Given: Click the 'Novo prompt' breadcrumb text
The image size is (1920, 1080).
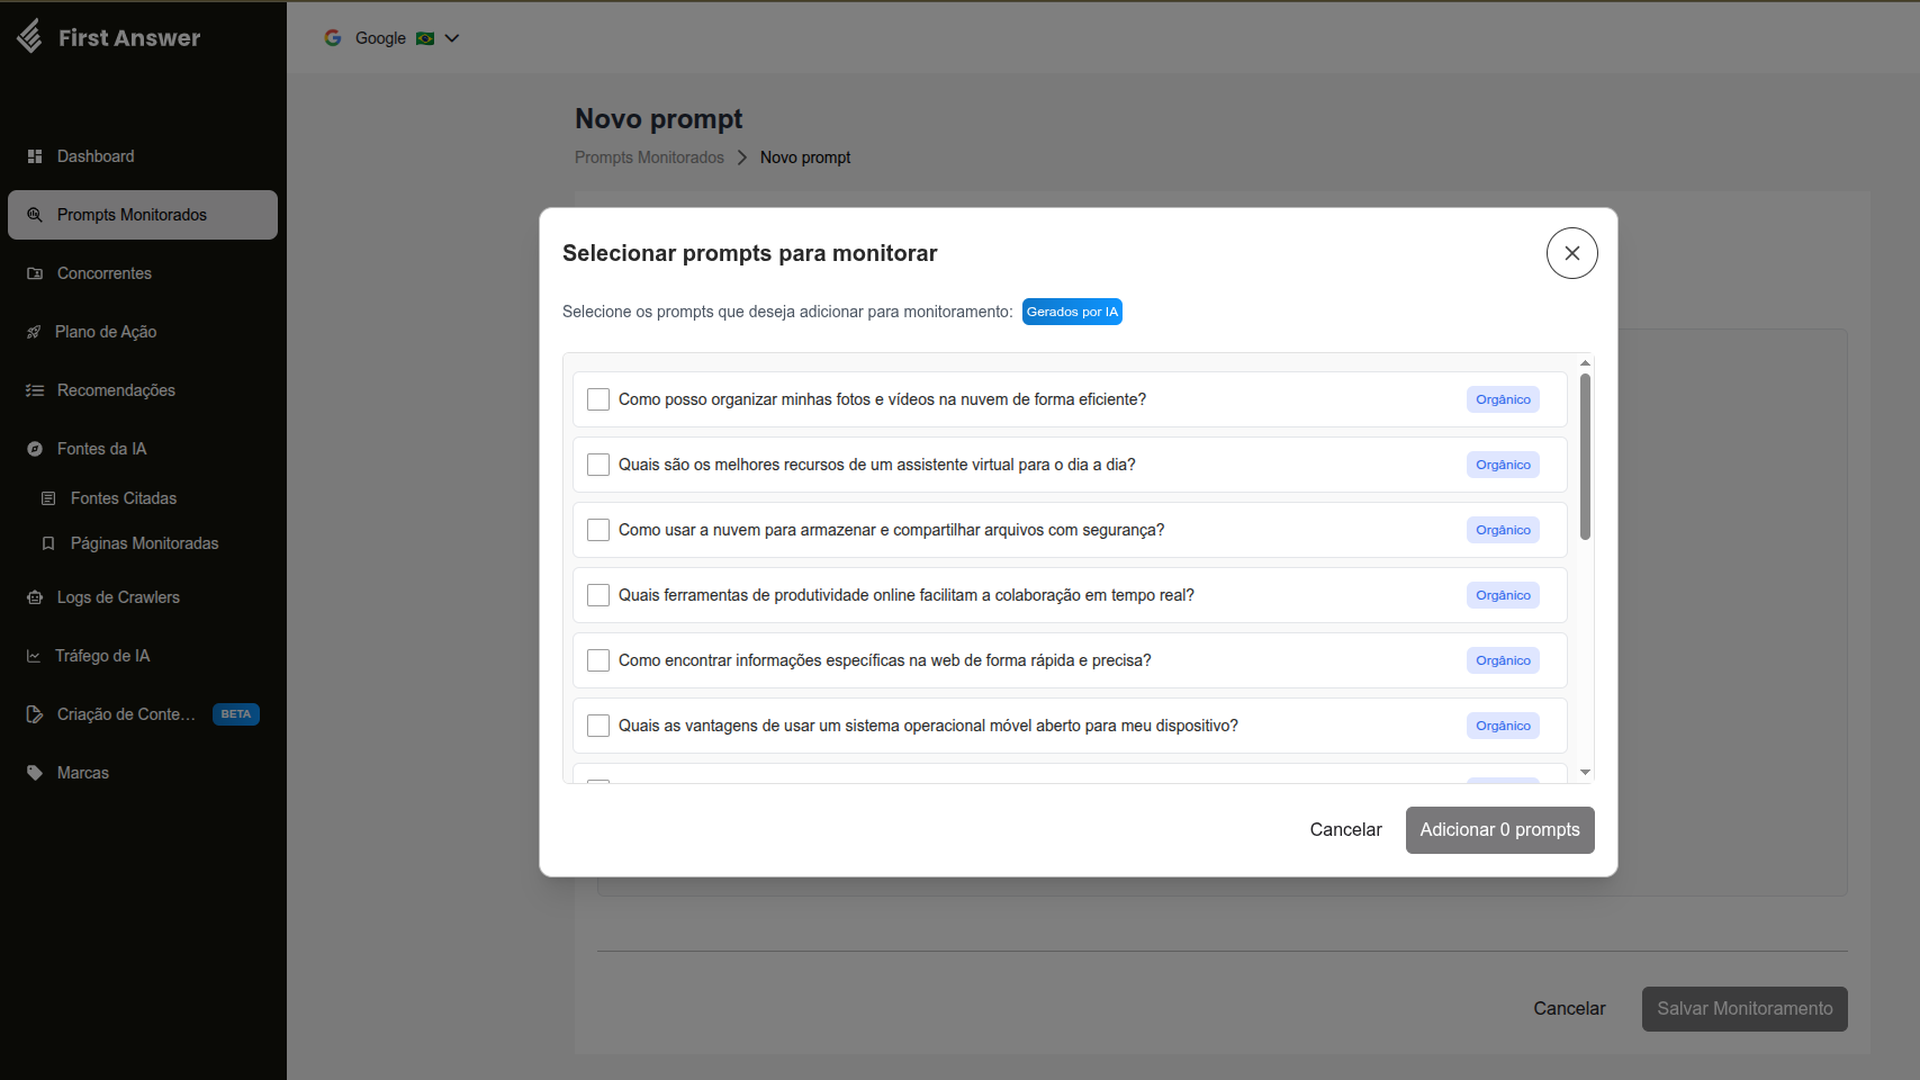Looking at the screenshot, I should click(x=805, y=158).
